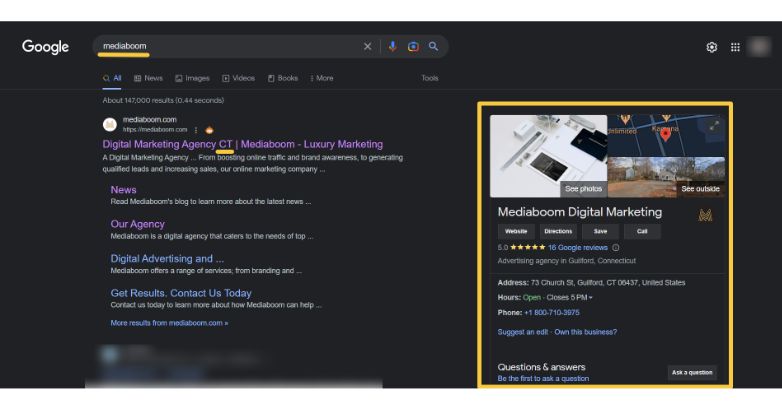
Task: Click the map thumbnail in knowledge panel
Action: 666,135
